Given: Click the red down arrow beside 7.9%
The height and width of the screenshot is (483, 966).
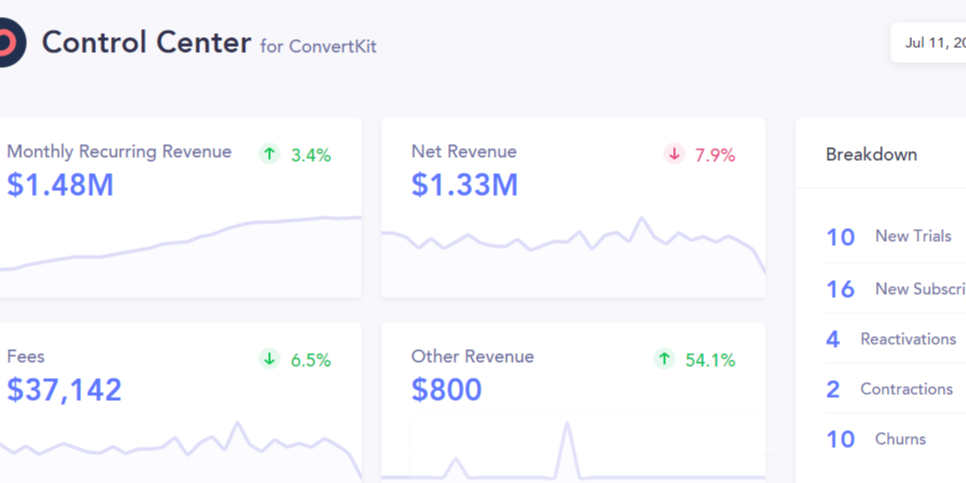Looking at the screenshot, I should pos(674,154).
